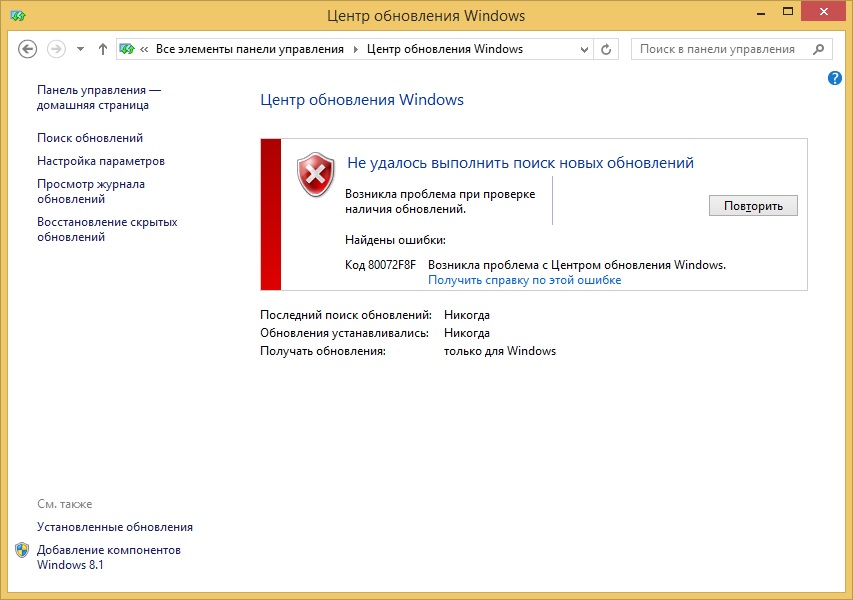Open the recent locations dropdown arrow
Viewport: 853px width, 600px height.
coord(80,49)
